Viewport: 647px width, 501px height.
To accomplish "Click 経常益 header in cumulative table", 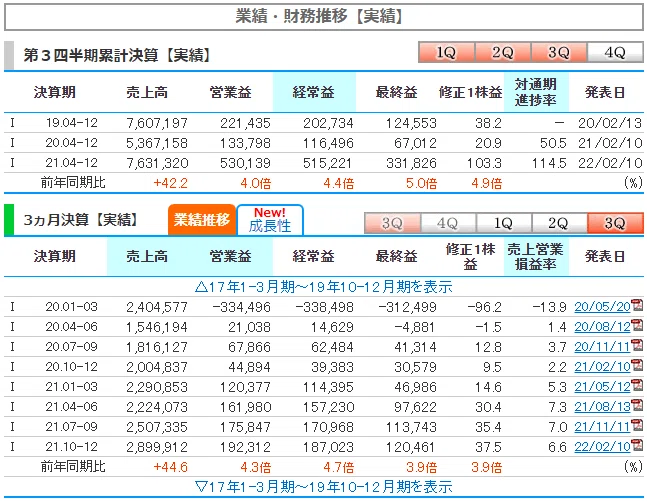I will point(314,92).
